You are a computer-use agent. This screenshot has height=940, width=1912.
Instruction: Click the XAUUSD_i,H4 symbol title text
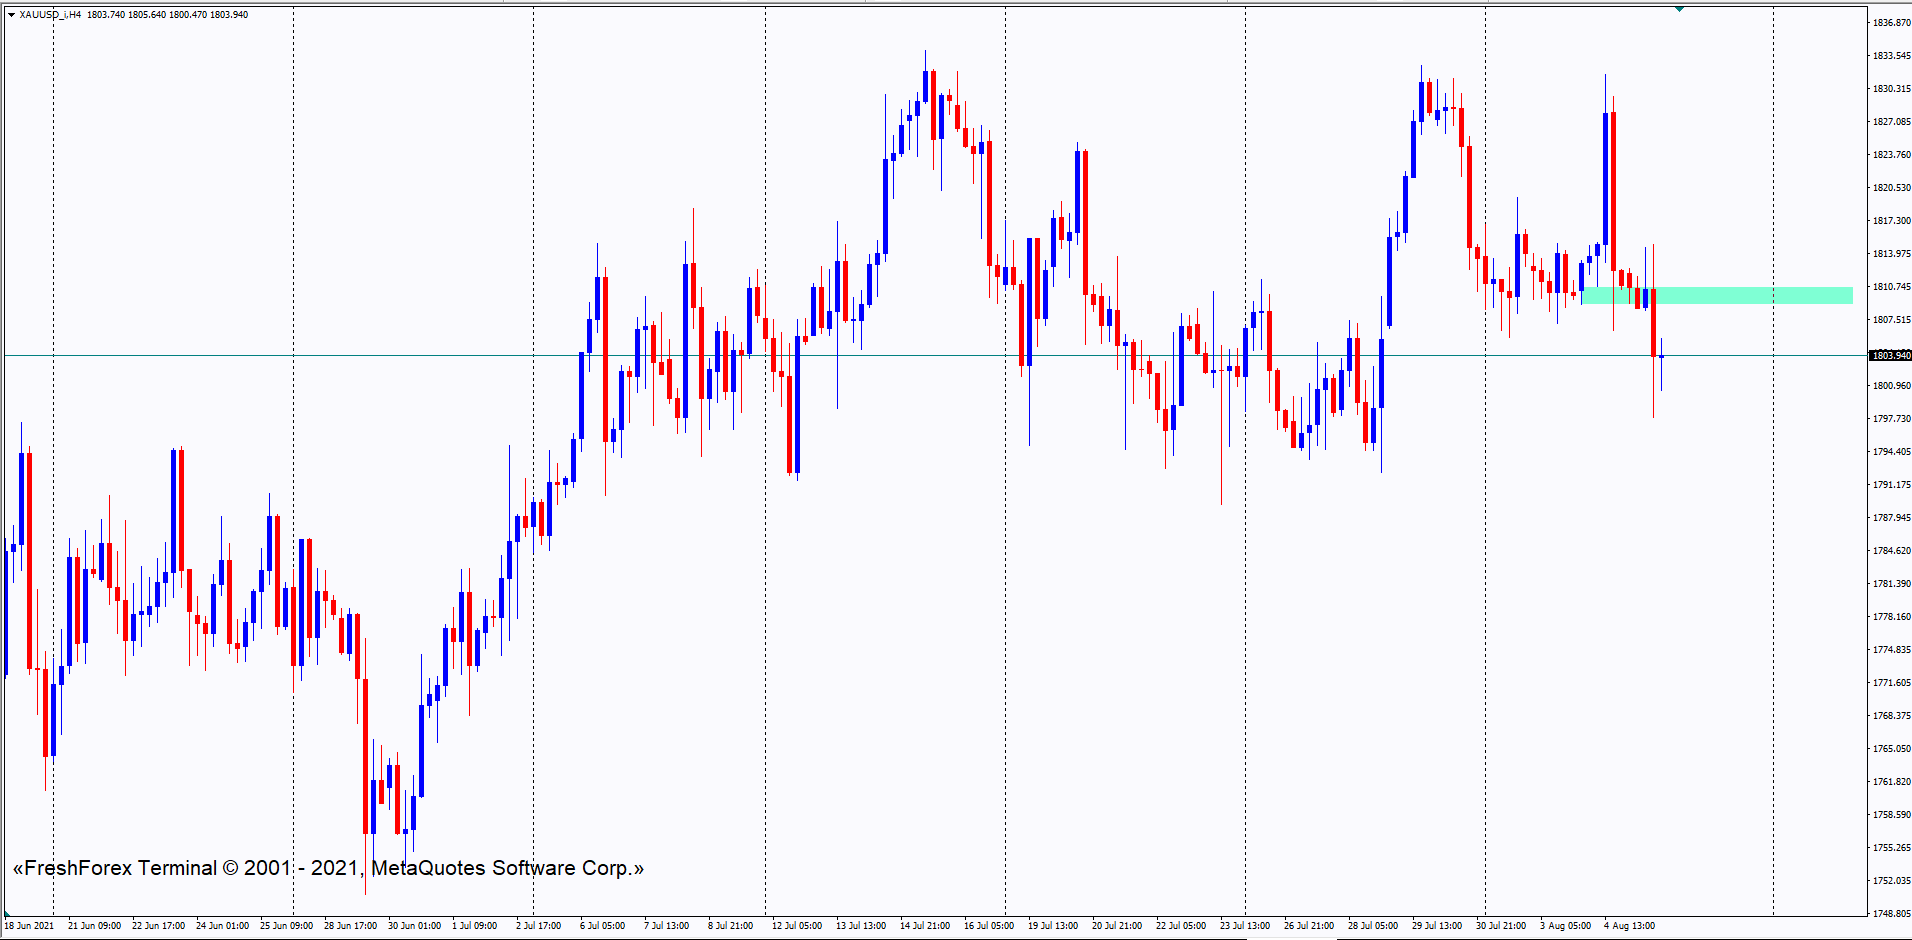[50, 15]
